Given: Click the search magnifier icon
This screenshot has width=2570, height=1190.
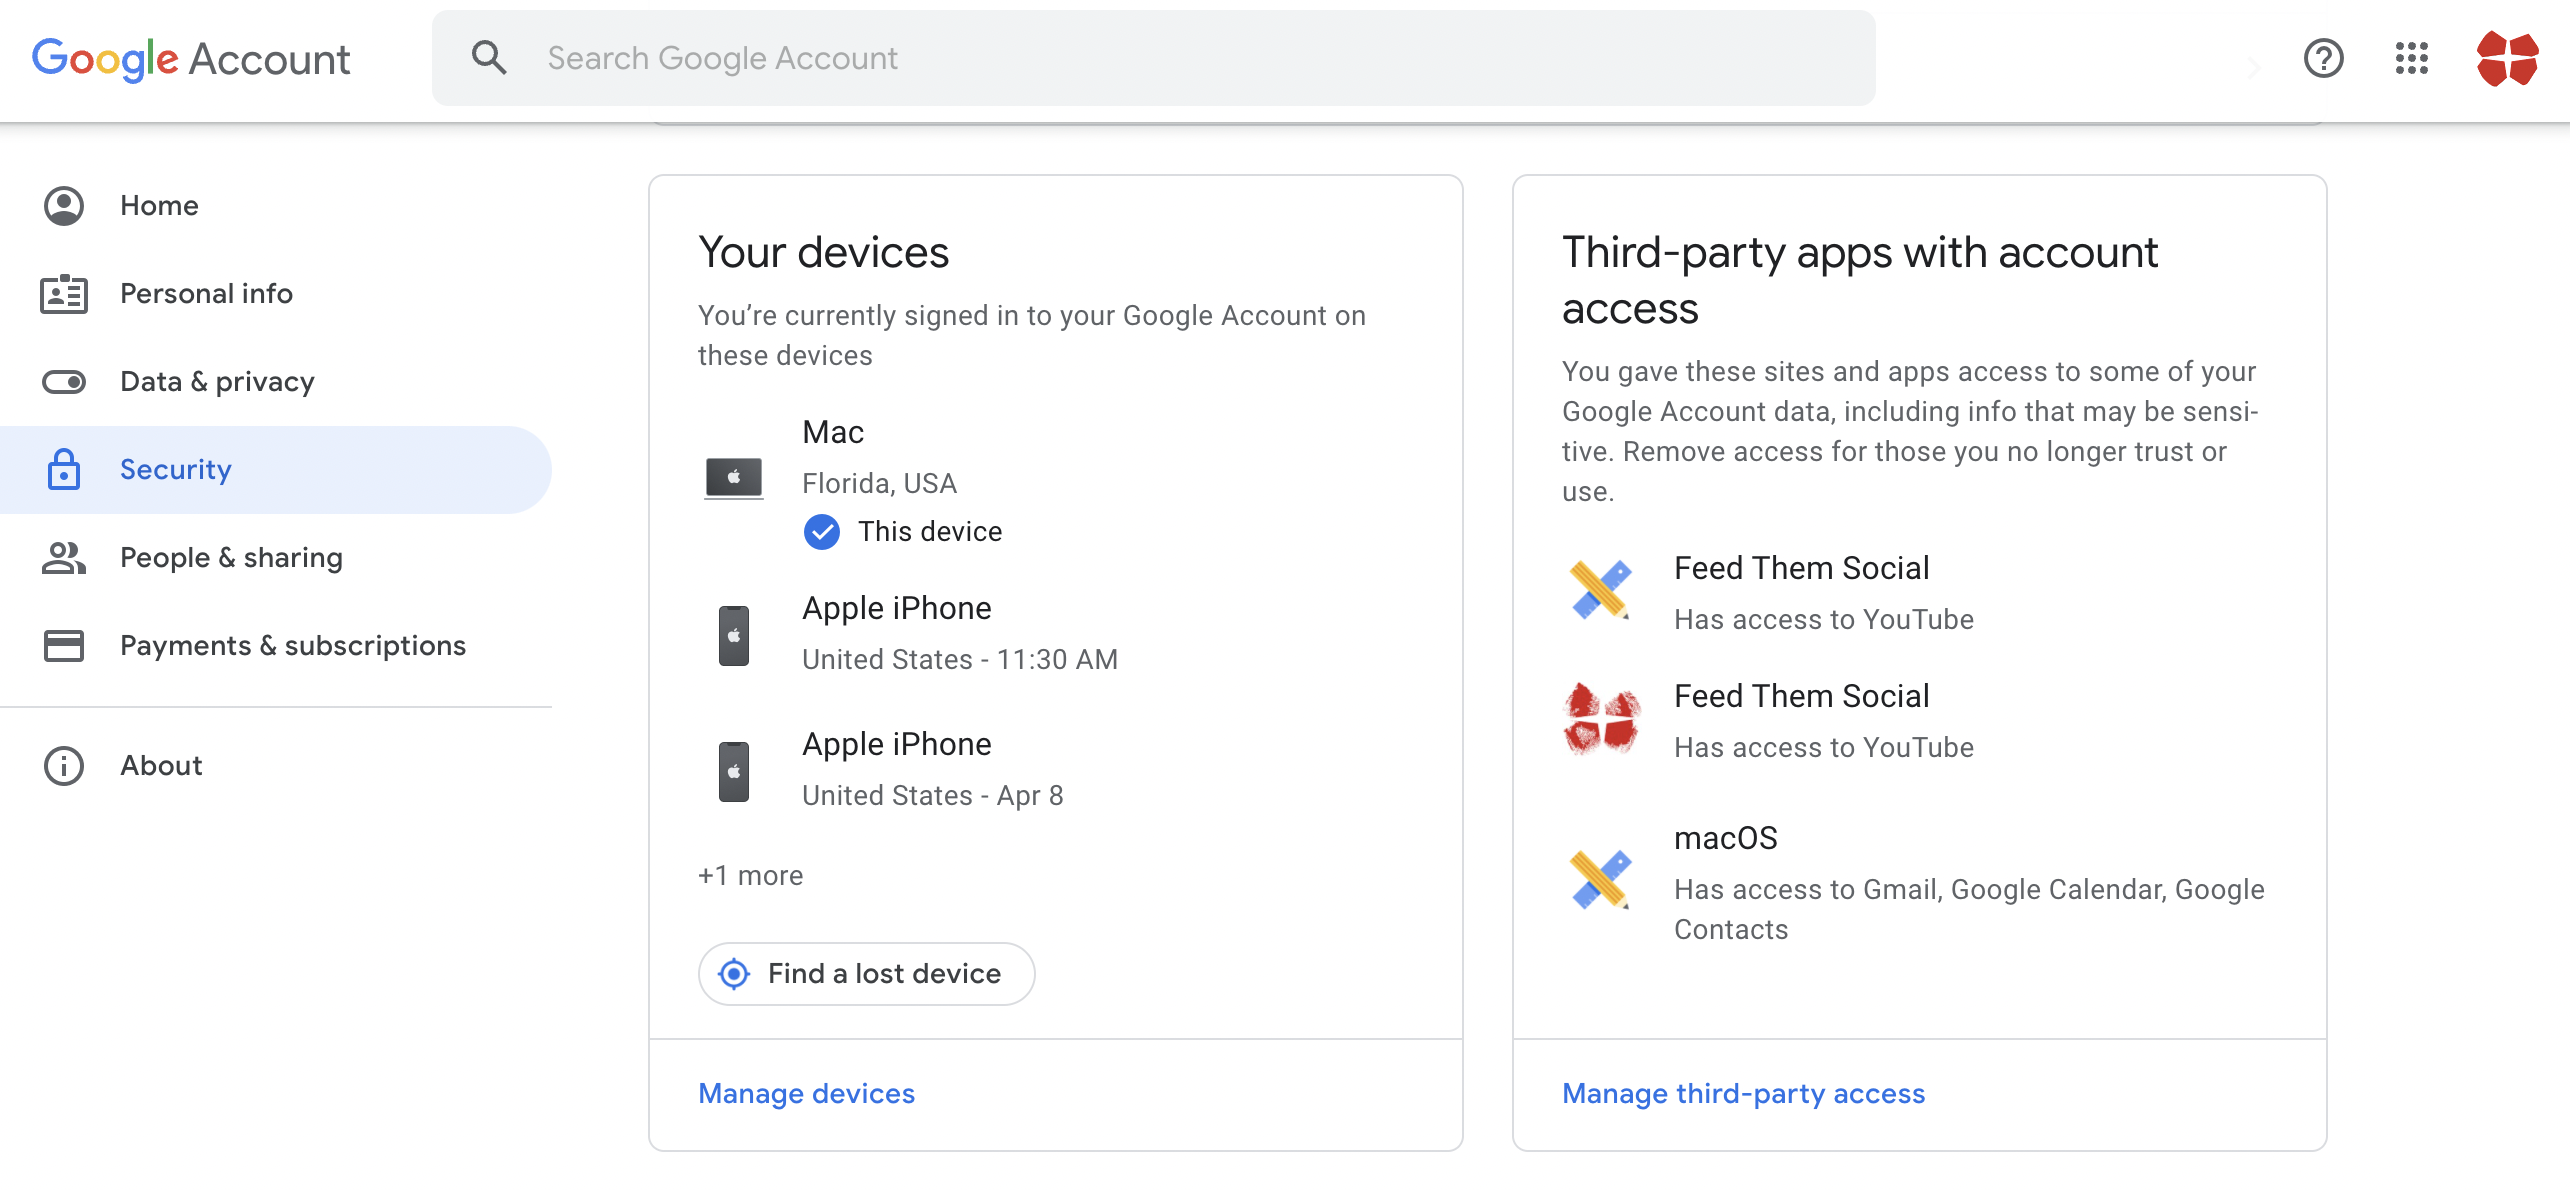Looking at the screenshot, I should [x=489, y=58].
